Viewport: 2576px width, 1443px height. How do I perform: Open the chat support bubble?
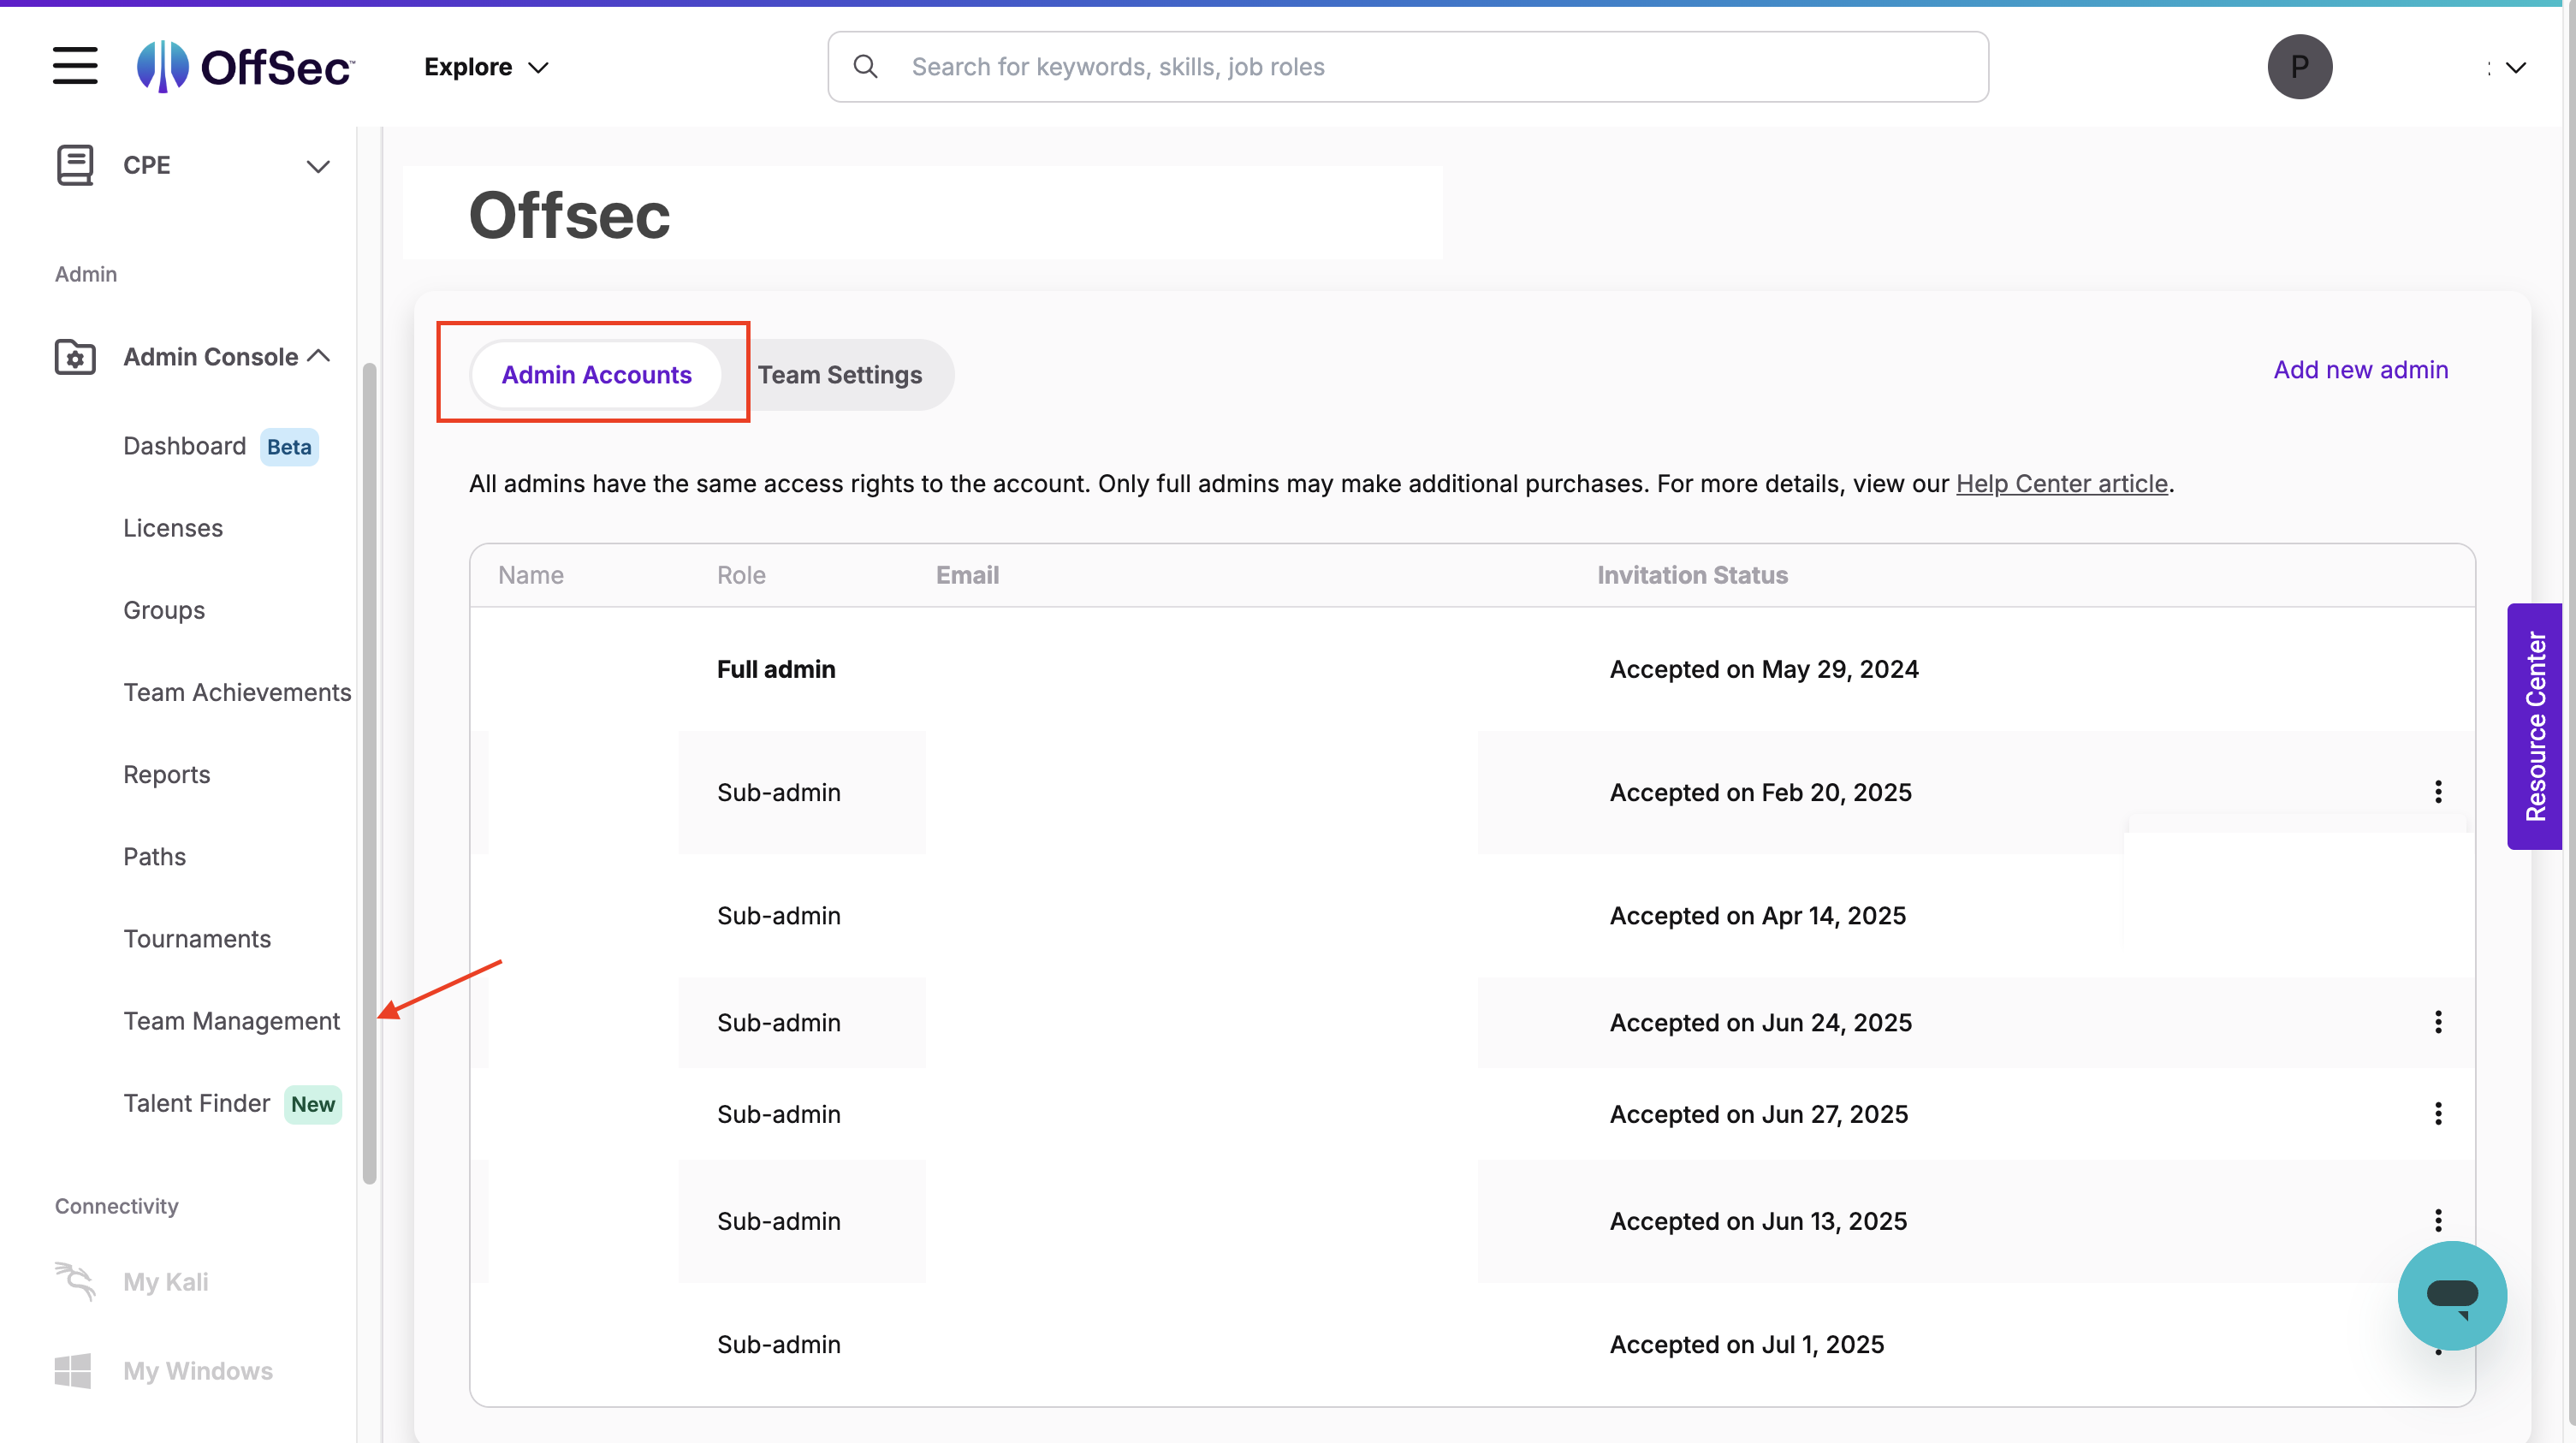[x=2451, y=1295]
